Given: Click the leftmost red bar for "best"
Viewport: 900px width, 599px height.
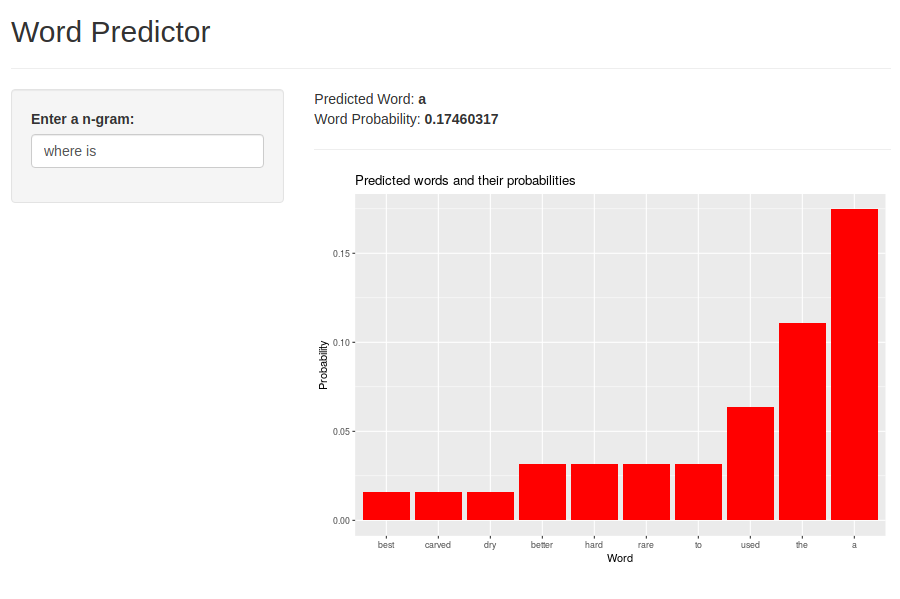Looking at the screenshot, I should 386,506.
